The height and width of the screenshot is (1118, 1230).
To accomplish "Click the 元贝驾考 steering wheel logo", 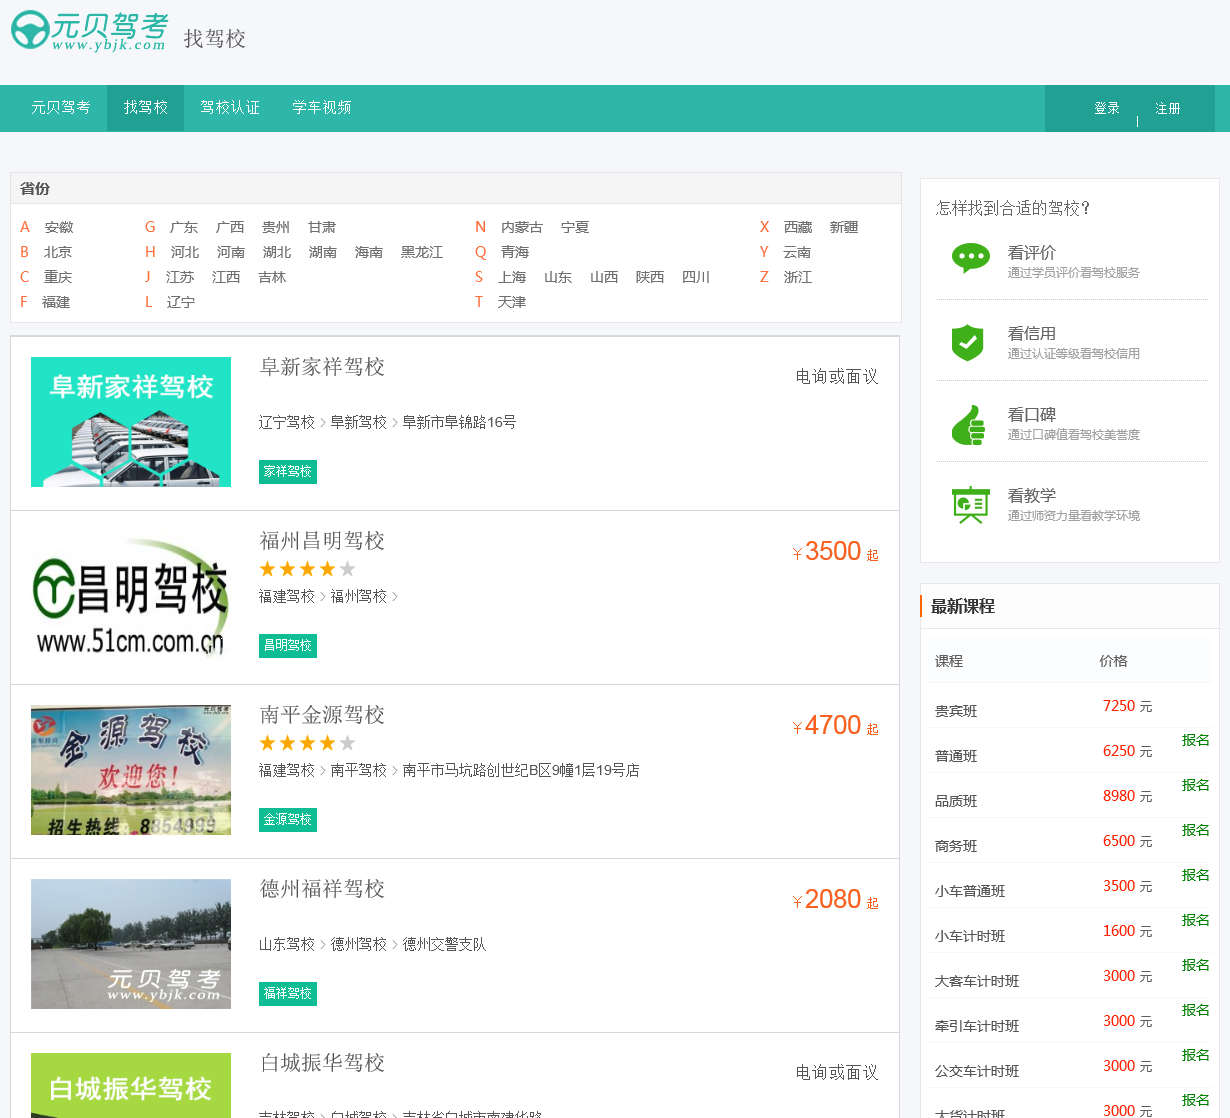I will 89,31.
